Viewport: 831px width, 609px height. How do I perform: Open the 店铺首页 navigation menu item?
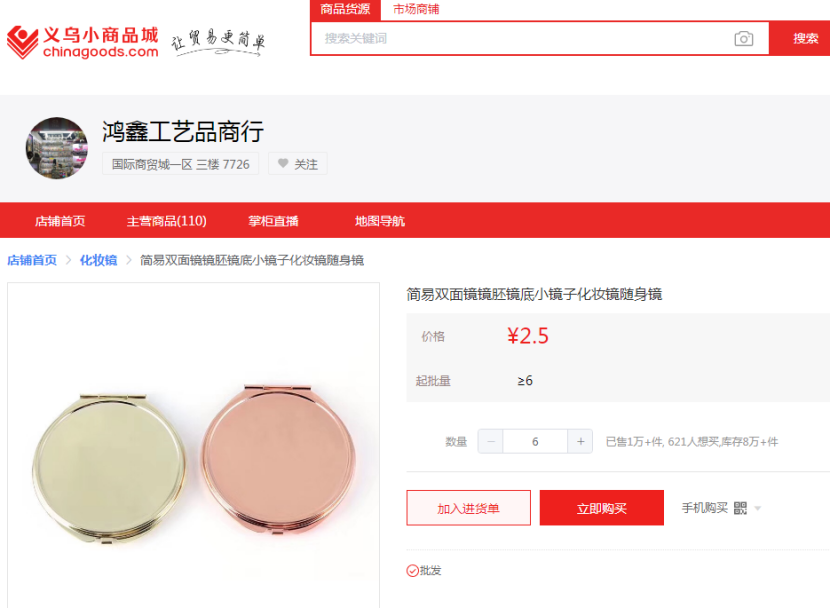tap(60, 221)
